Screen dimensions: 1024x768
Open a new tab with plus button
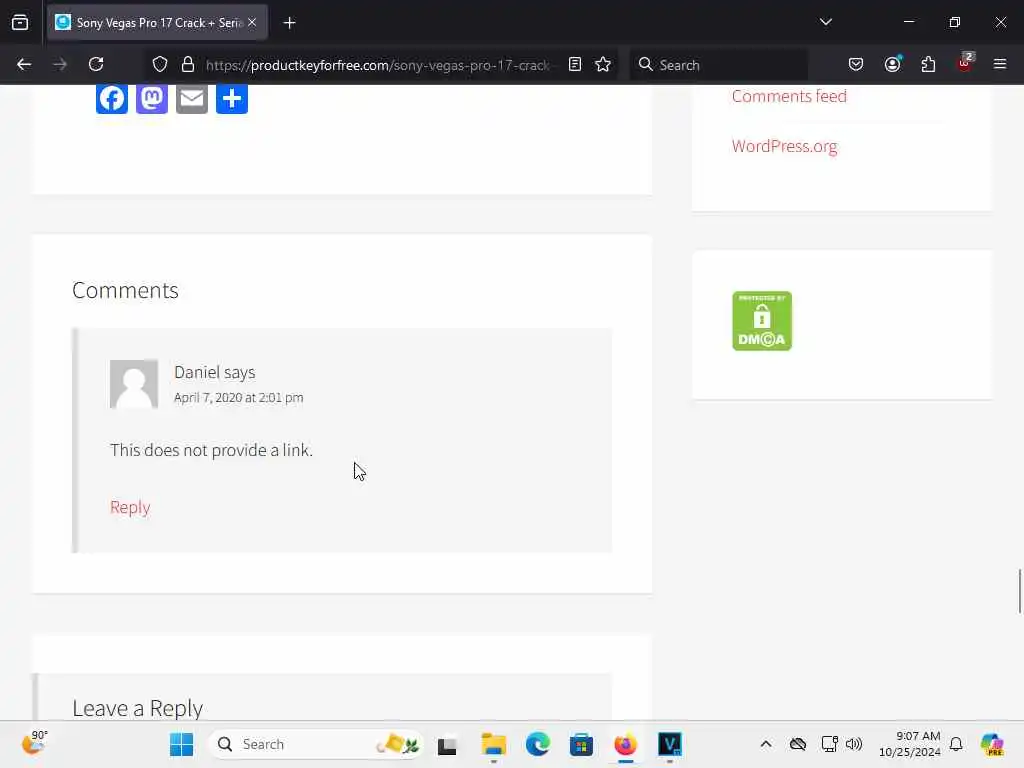pyautogui.click(x=289, y=23)
